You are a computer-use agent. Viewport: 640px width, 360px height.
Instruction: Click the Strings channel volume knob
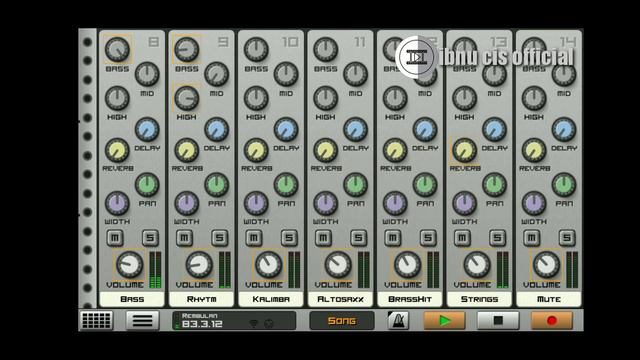477,264
